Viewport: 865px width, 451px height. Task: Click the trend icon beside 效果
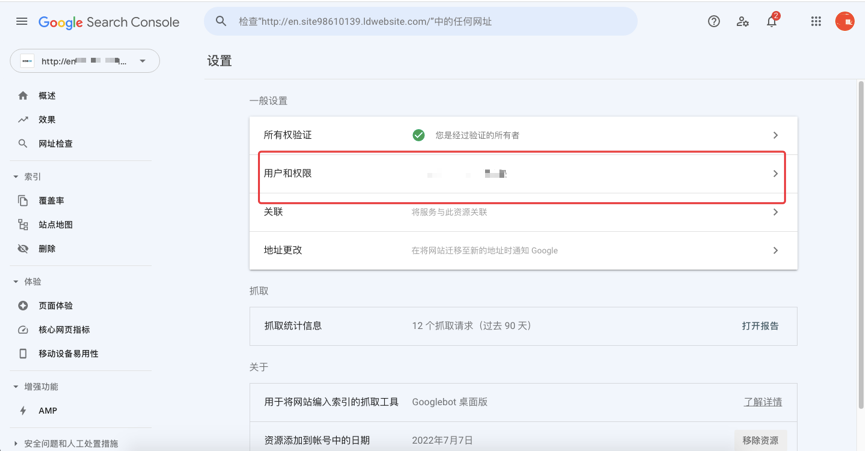pyautogui.click(x=23, y=120)
